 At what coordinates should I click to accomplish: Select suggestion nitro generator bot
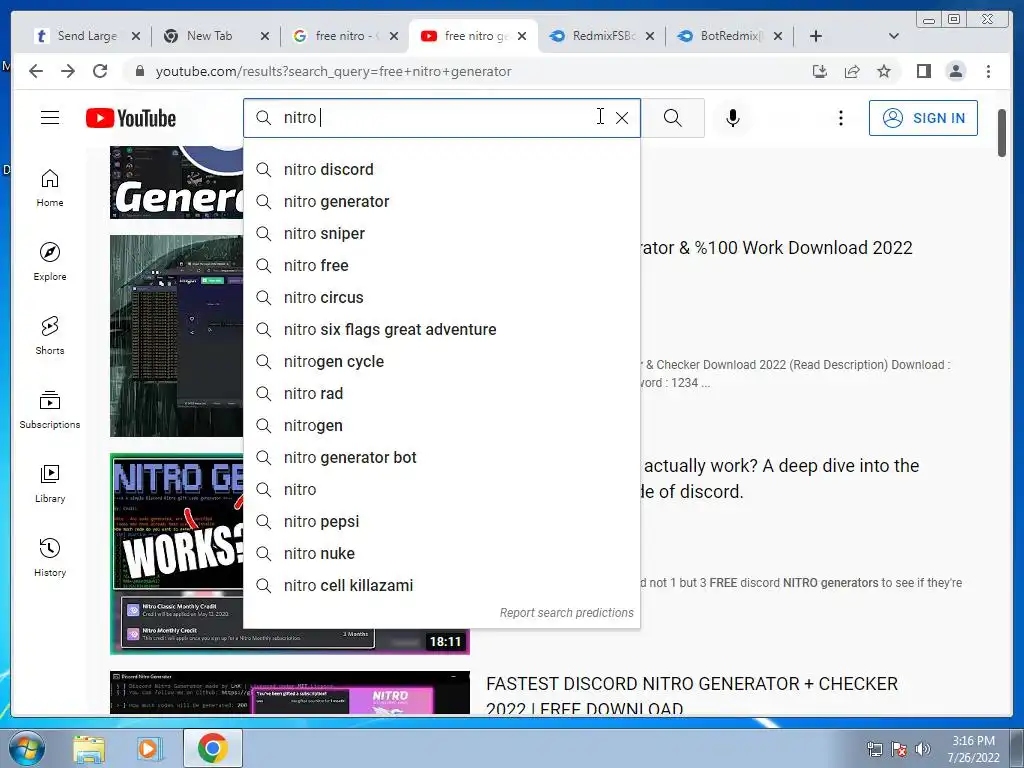coord(441,457)
